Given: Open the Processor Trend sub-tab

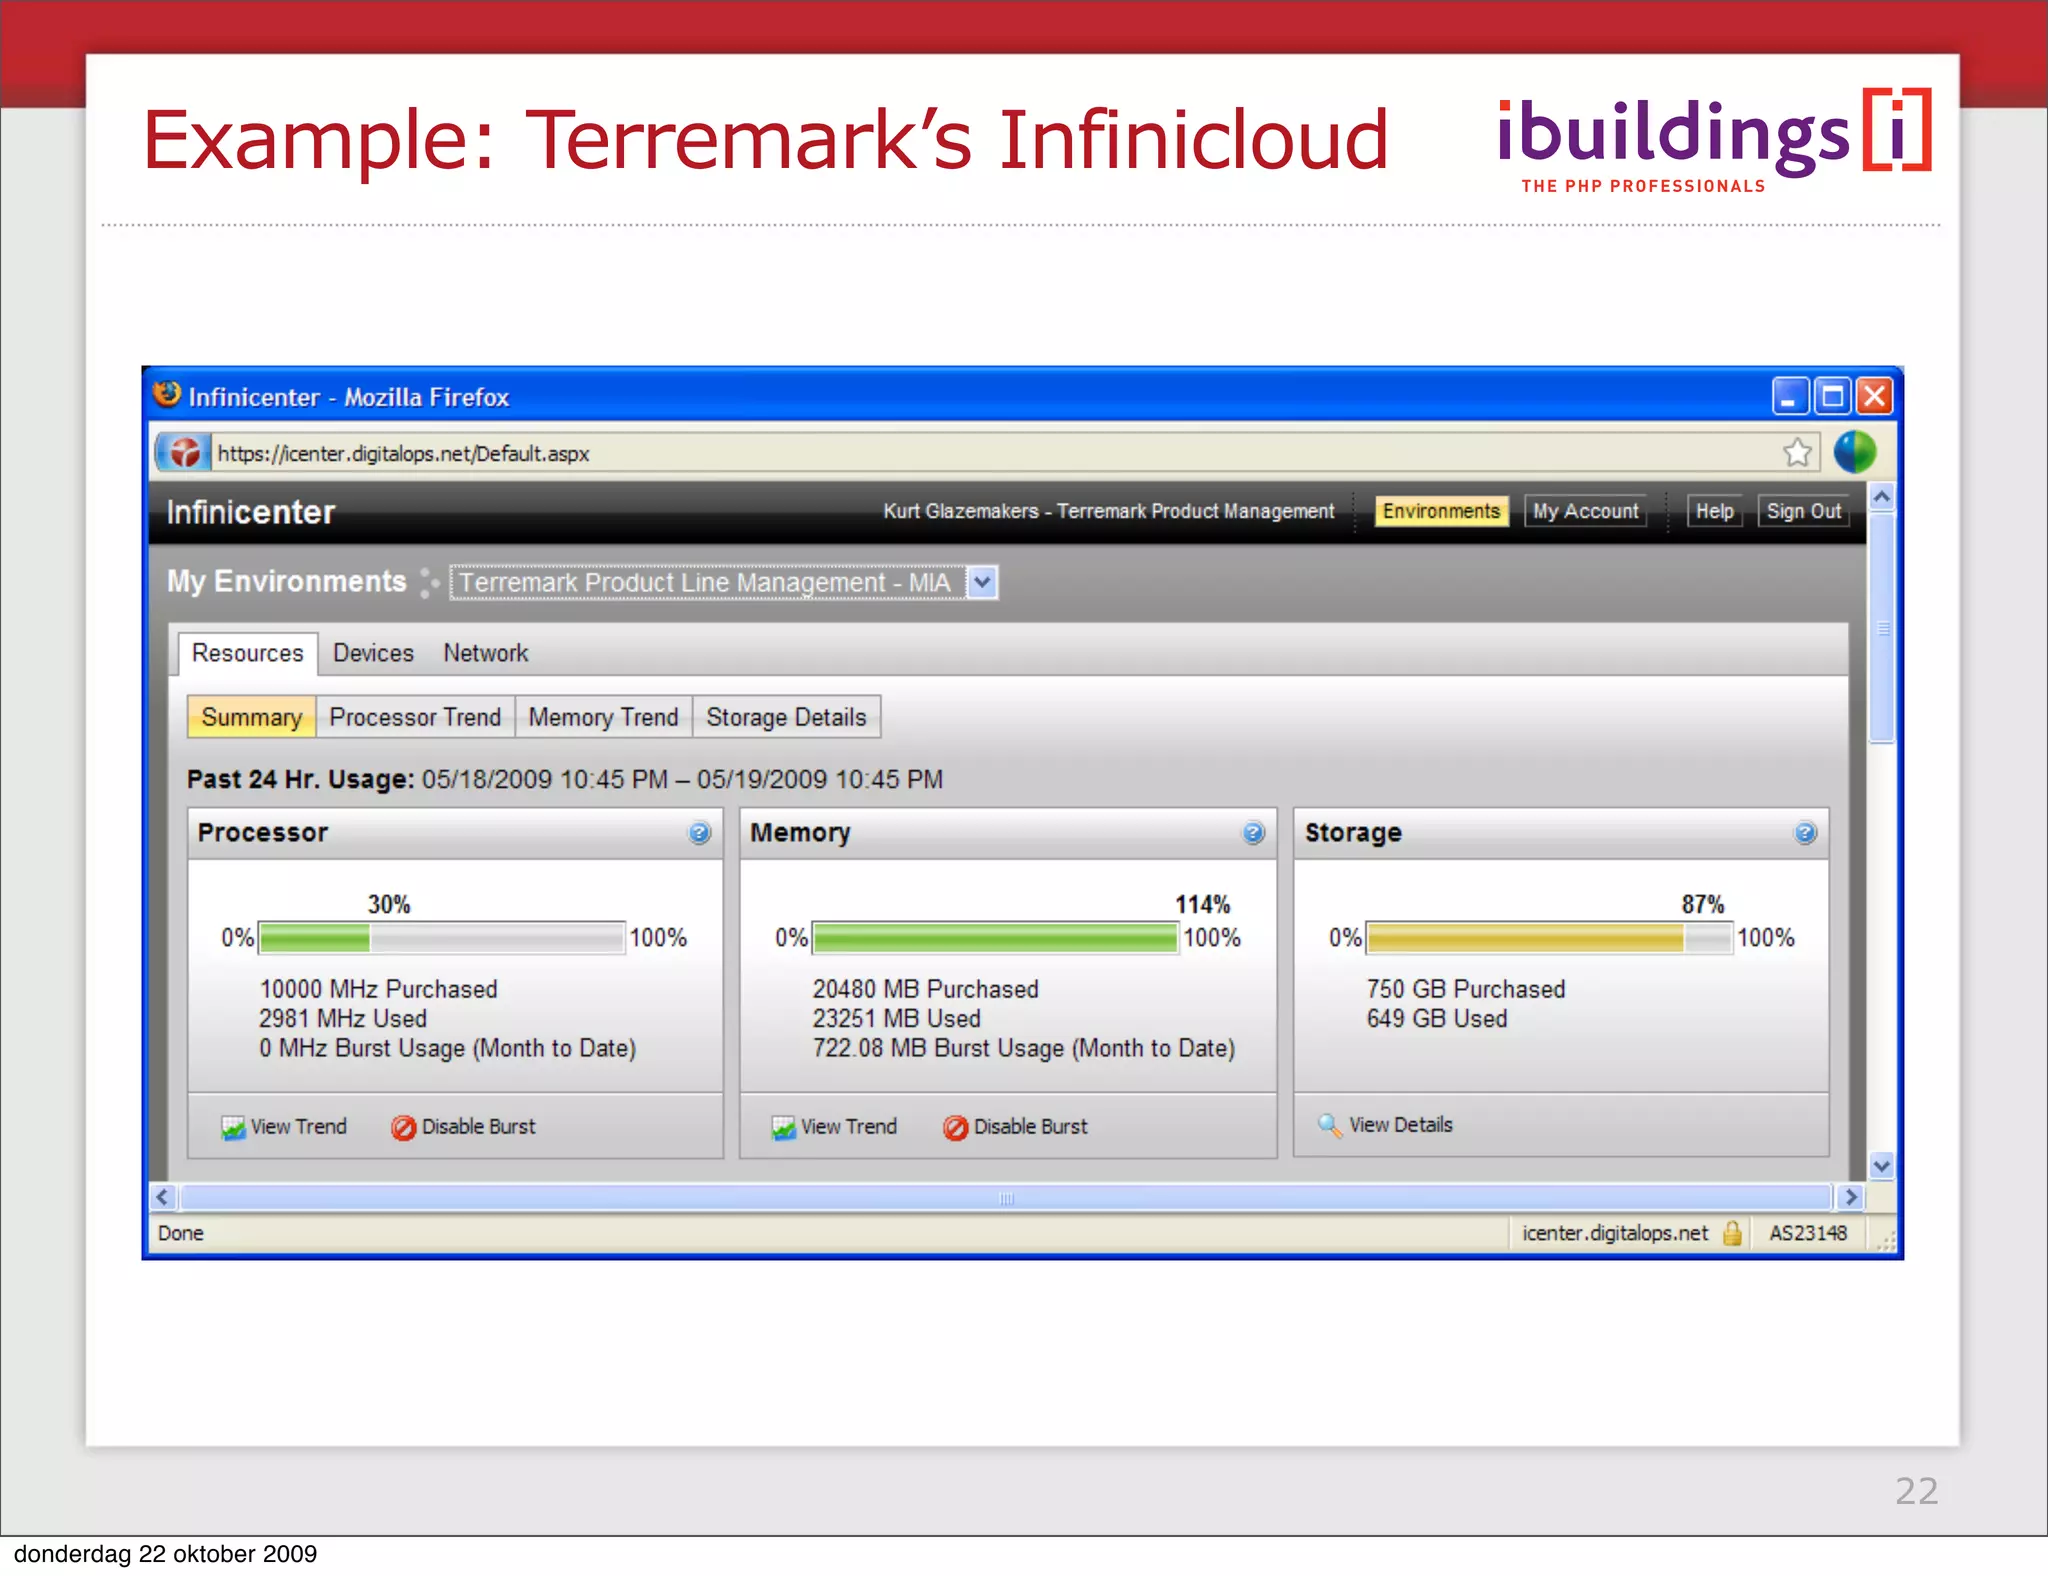Looking at the screenshot, I should [415, 717].
